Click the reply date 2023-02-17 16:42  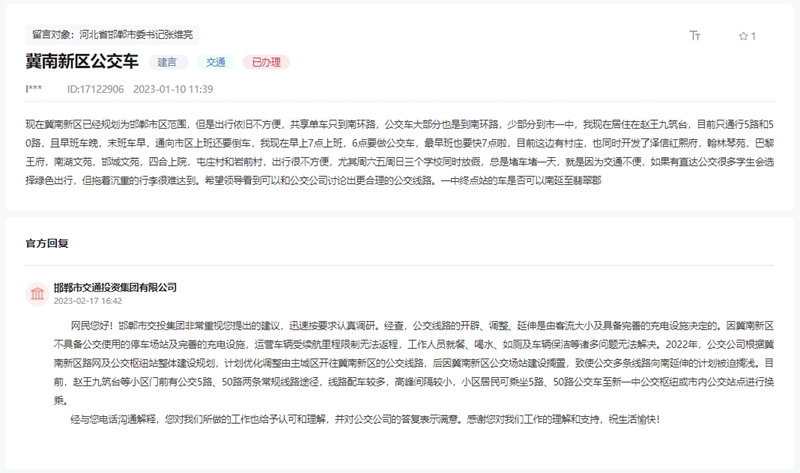[88, 301]
